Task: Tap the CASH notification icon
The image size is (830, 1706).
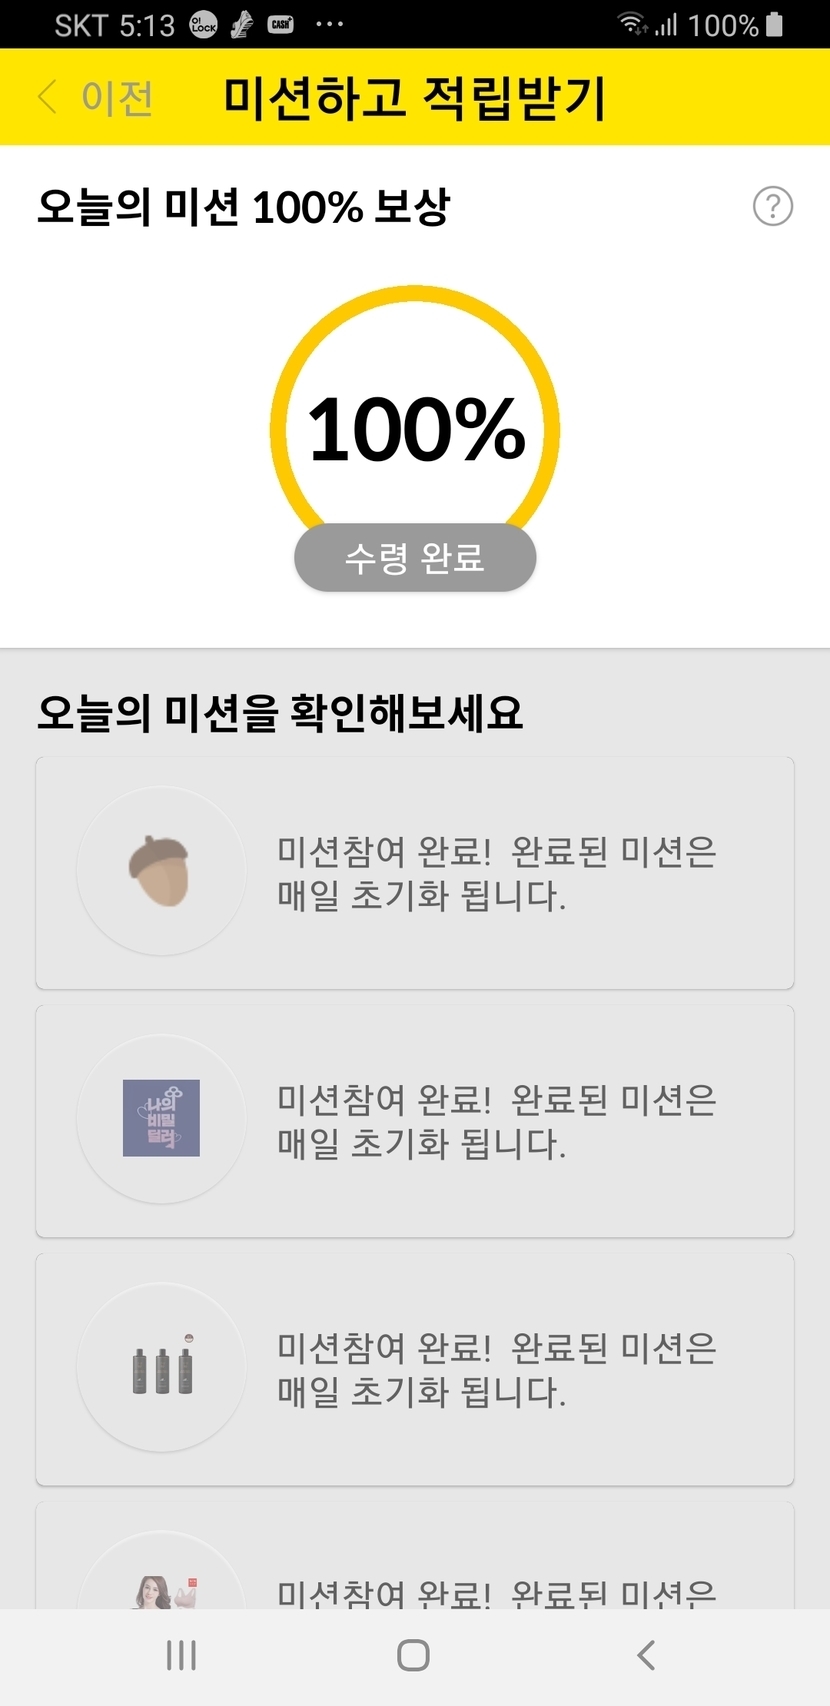Action: 281,25
